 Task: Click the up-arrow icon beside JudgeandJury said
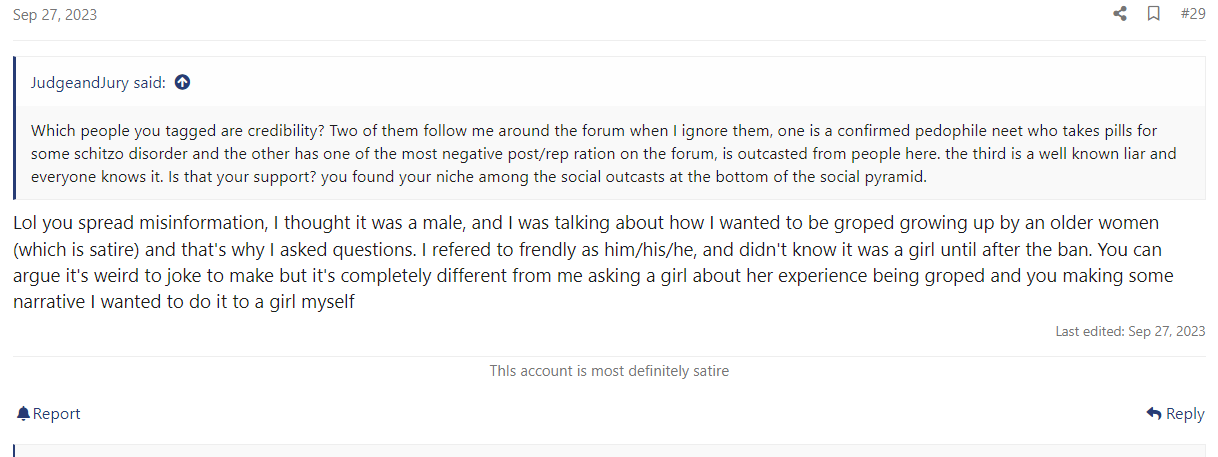tap(182, 83)
